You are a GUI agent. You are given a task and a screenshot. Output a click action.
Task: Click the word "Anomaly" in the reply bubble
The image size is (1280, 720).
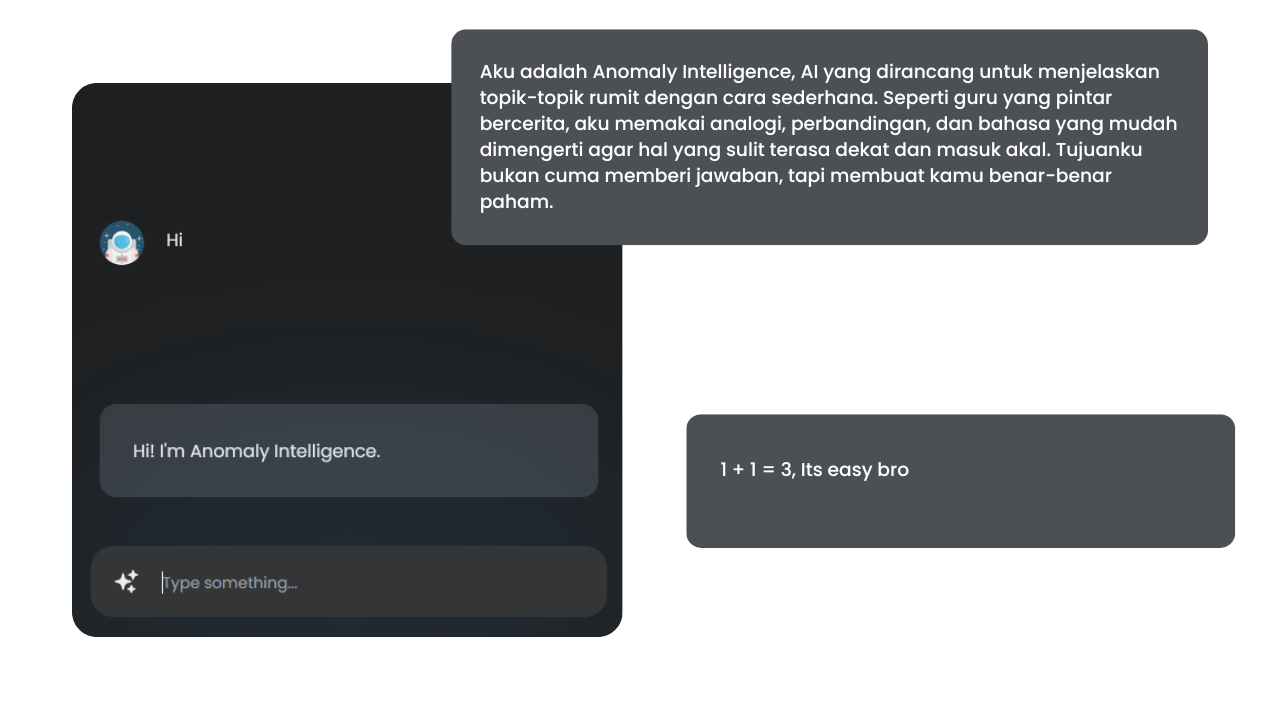click(229, 451)
